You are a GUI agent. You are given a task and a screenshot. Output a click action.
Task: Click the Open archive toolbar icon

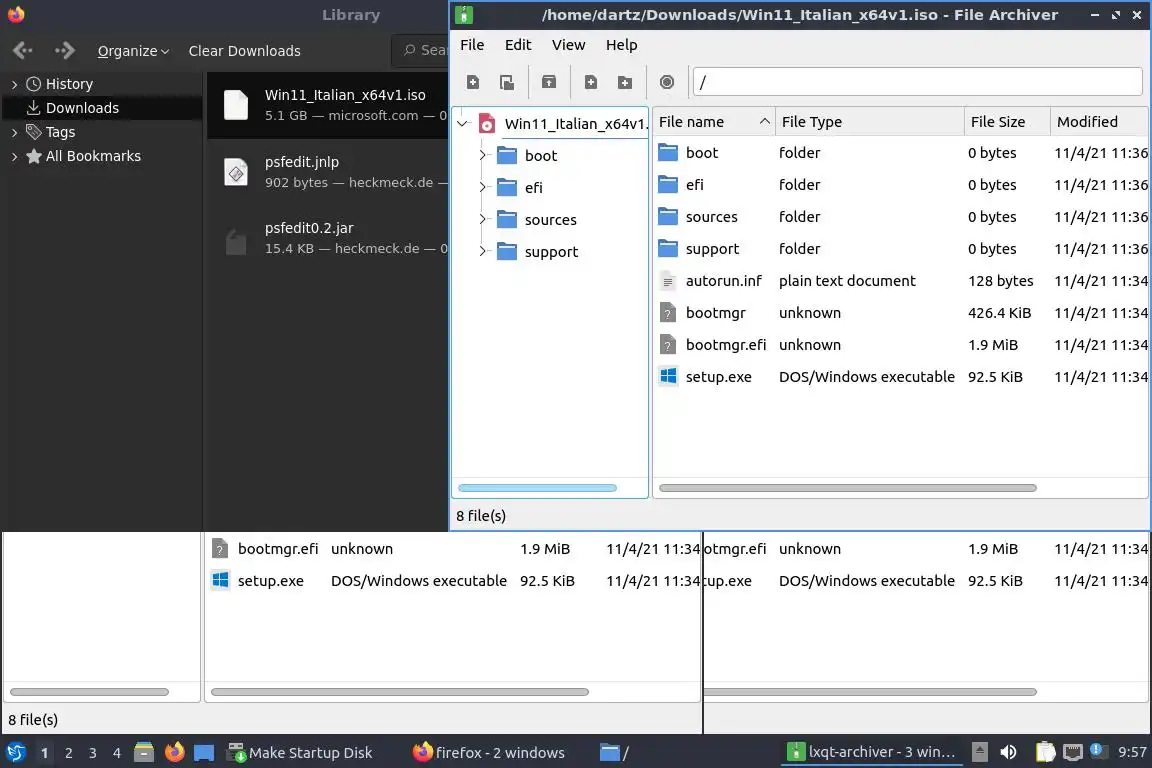click(506, 82)
